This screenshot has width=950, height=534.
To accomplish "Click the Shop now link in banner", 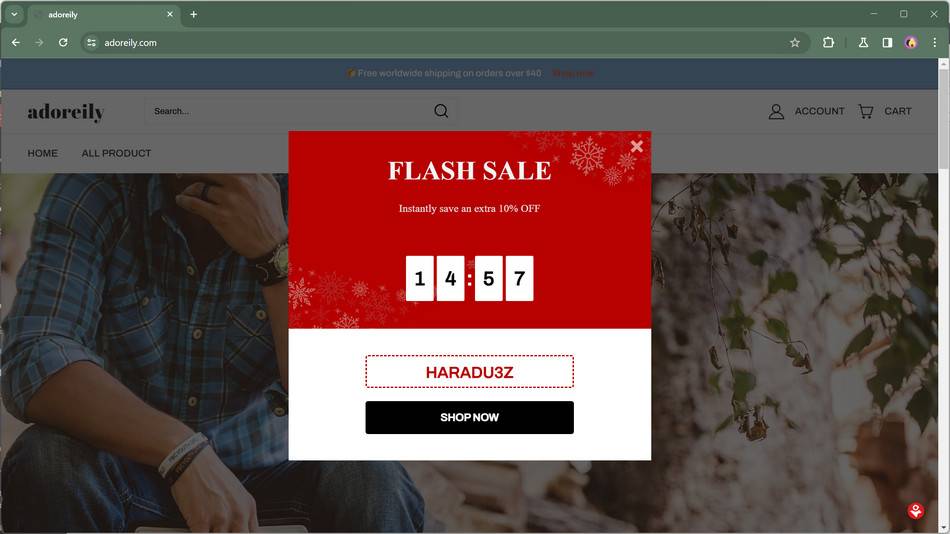I will coord(573,73).
